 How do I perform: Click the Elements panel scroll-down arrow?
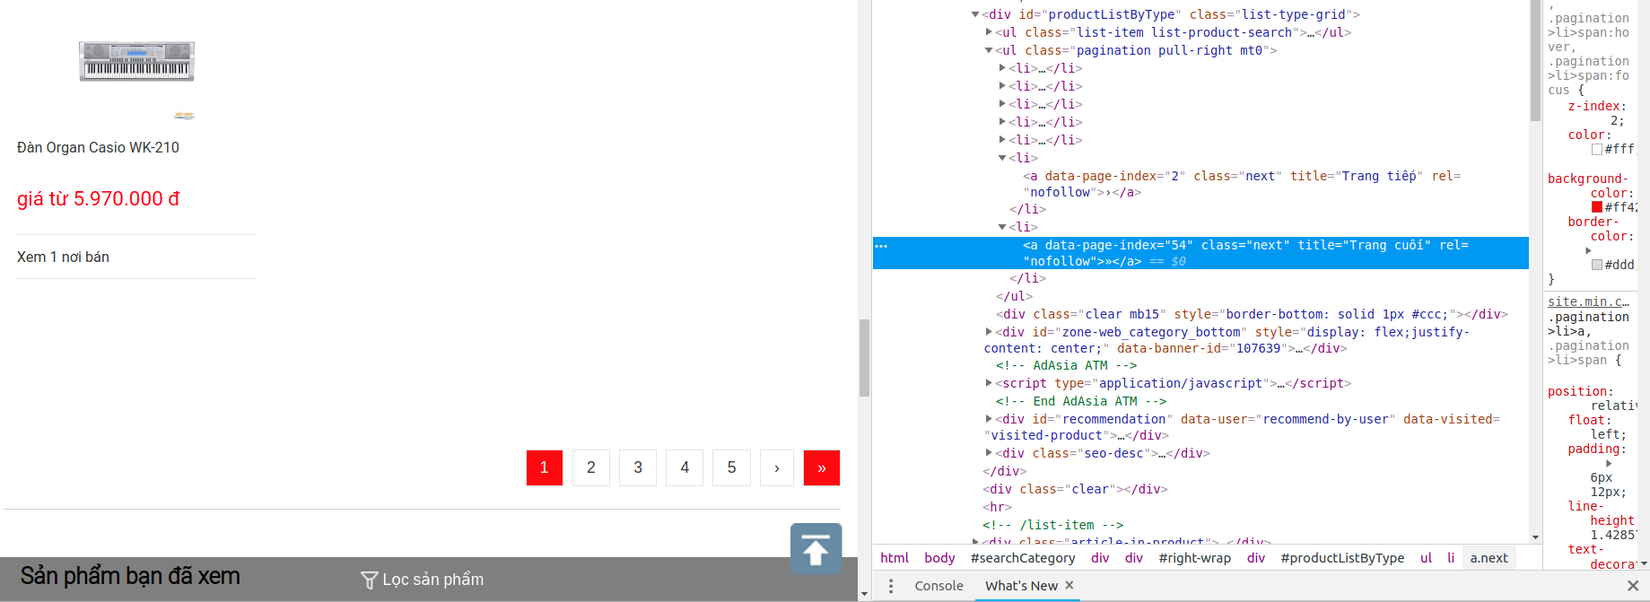(x=1535, y=538)
